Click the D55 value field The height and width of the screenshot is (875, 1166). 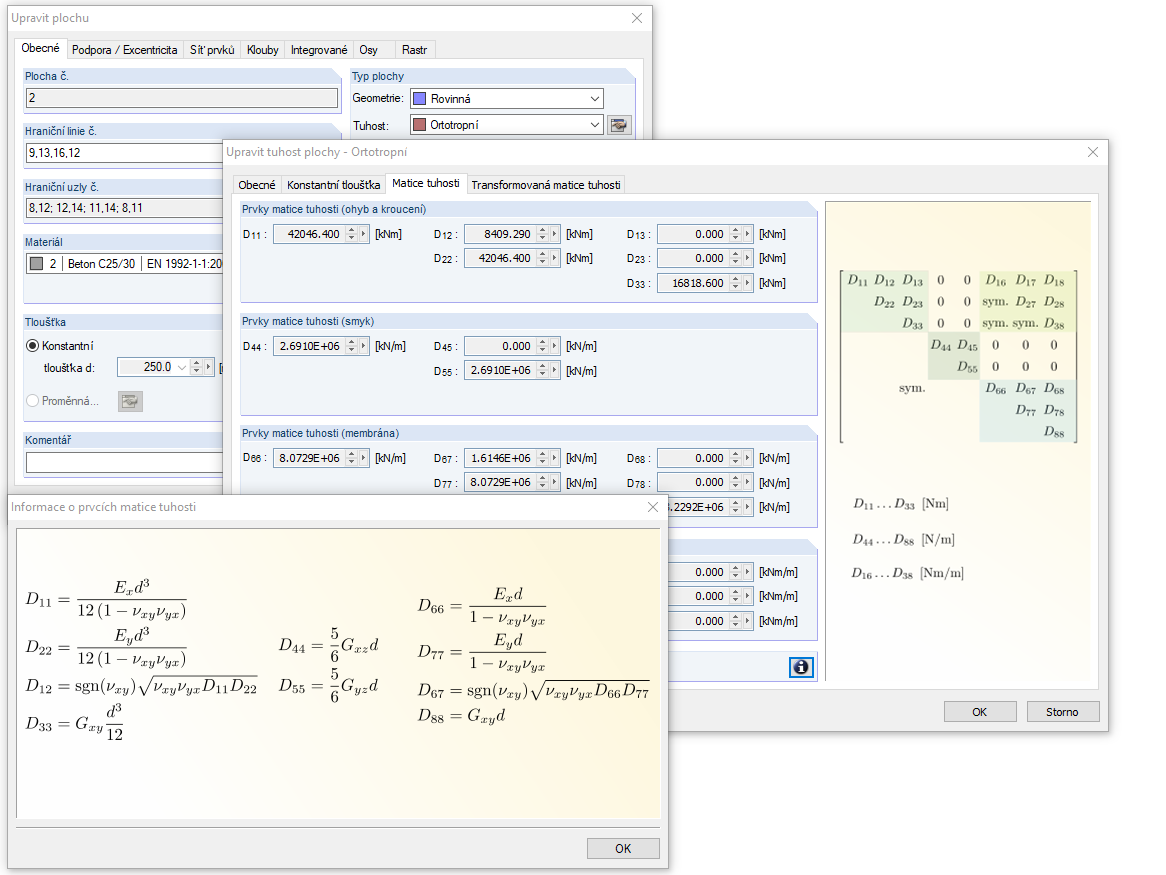500,370
